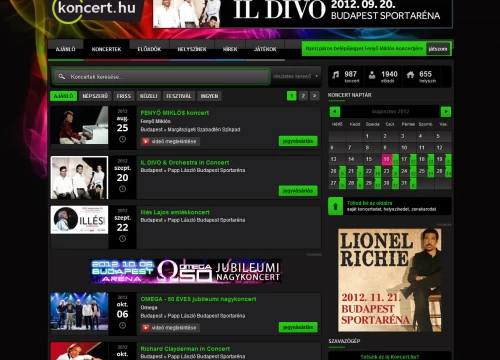Screen dimensions: 500x360
Task: Open the HELYSZÍNEK navigation tab
Action: tap(192, 49)
